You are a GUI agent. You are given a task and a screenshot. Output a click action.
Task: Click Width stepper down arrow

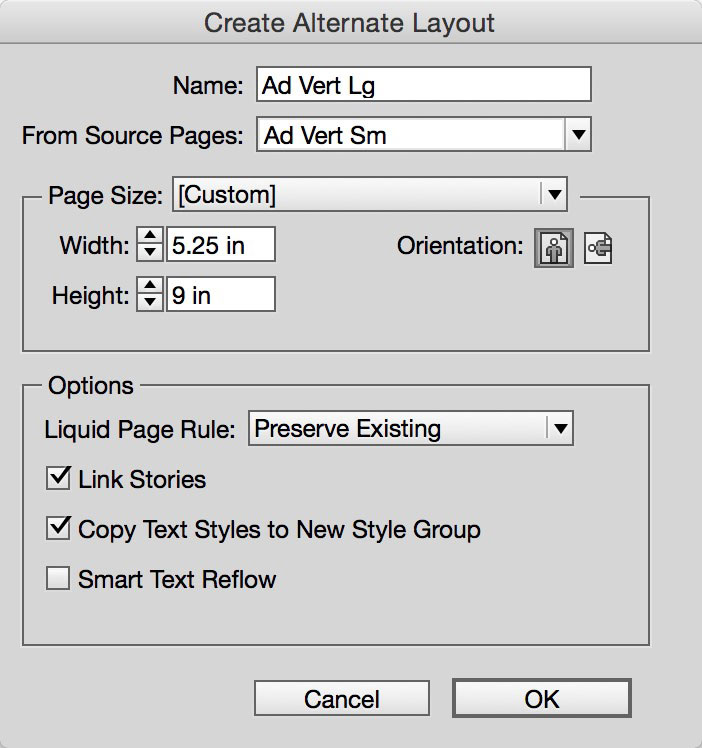pyautogui.click(x=150, y=253)
